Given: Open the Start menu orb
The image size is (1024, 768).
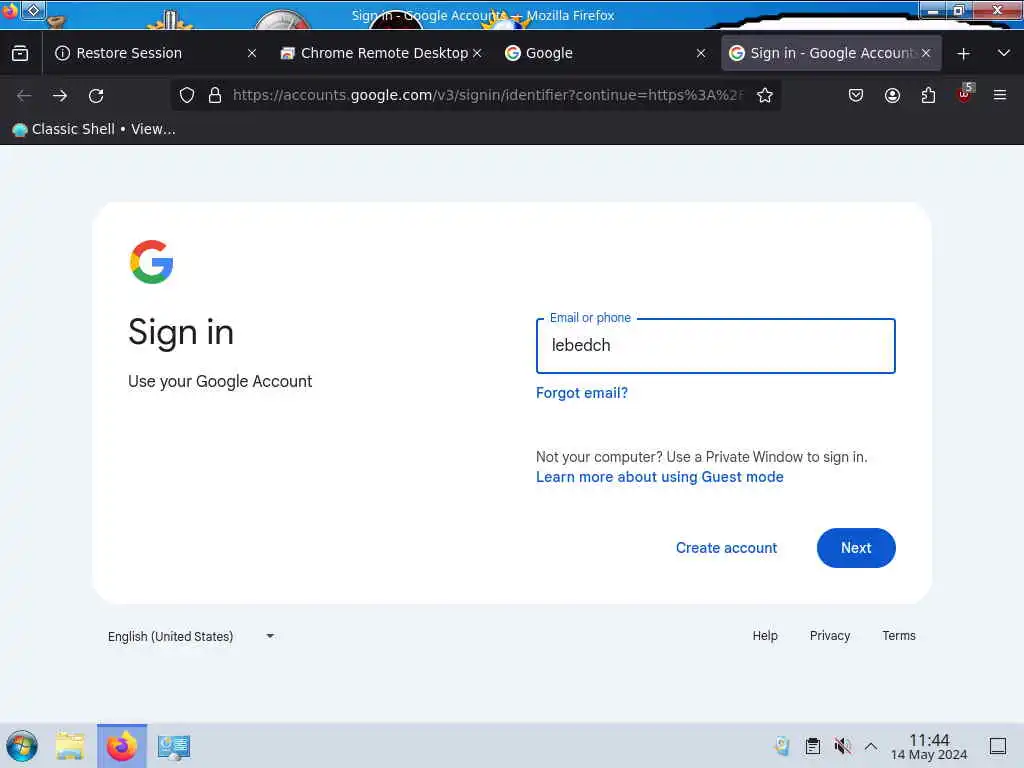Looking at the screenshot, I should pyautogui.click(x=22, y=746).
